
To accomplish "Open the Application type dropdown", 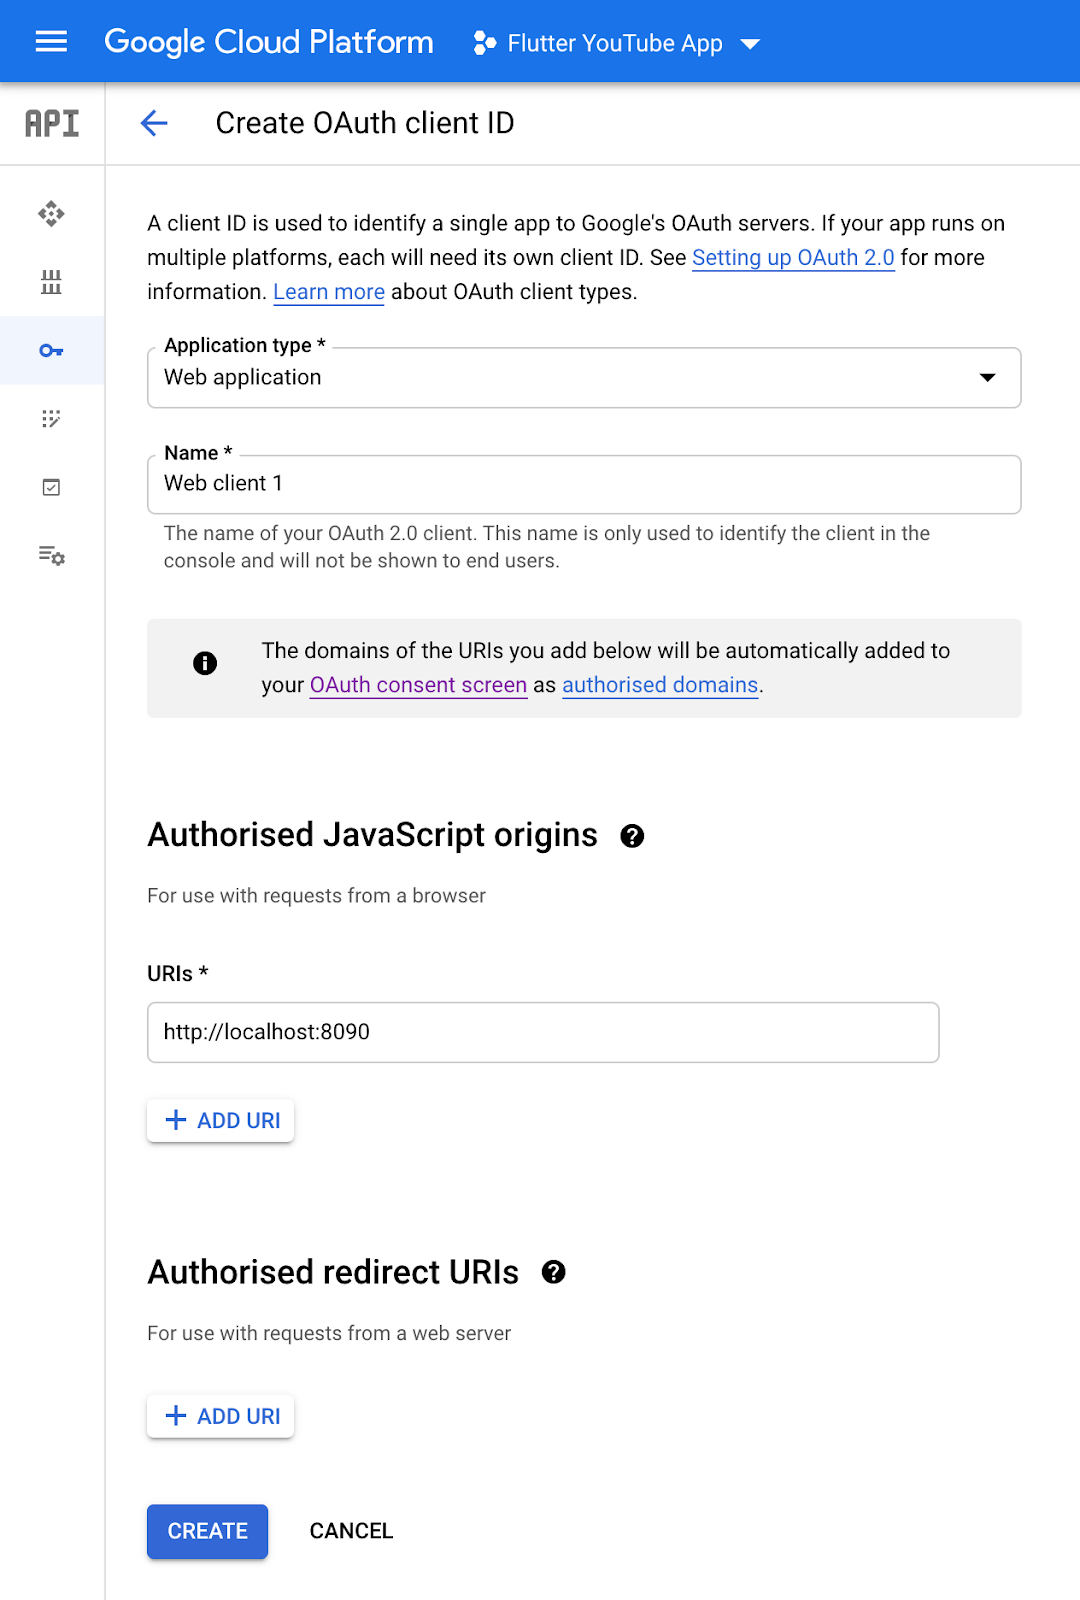I will pos(584,378).
